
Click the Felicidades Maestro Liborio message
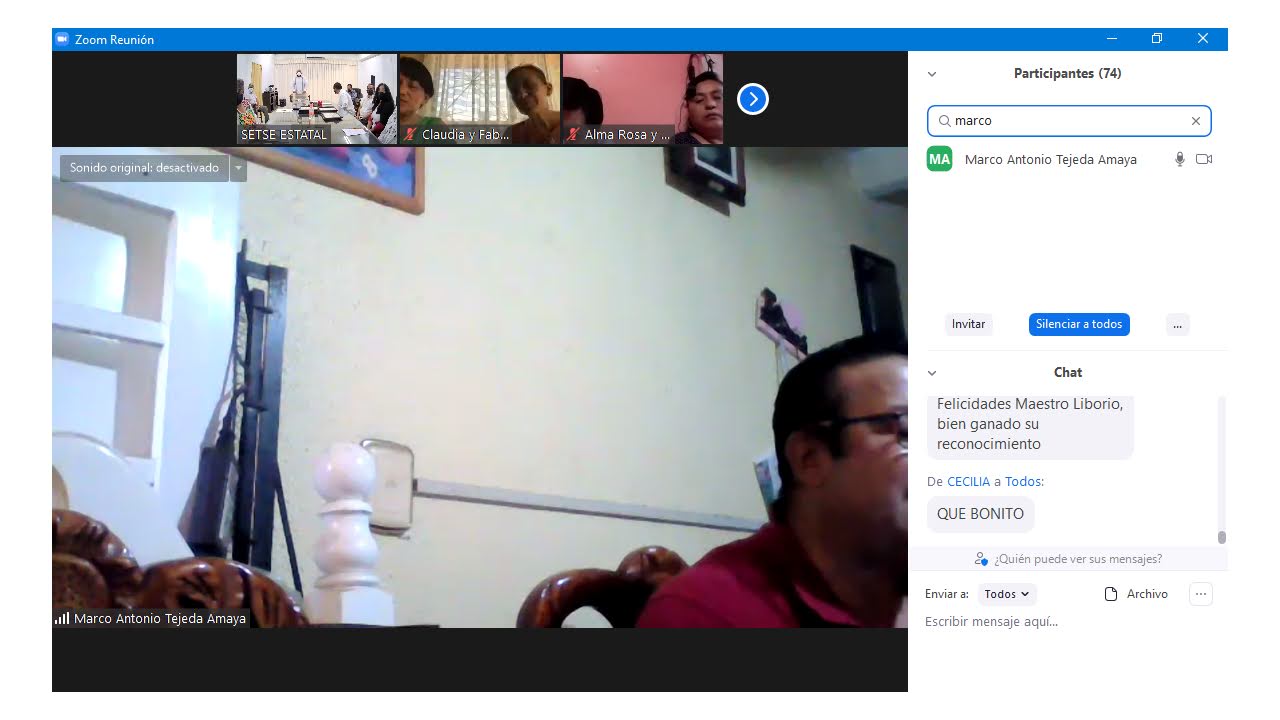tap(1030, 425)
